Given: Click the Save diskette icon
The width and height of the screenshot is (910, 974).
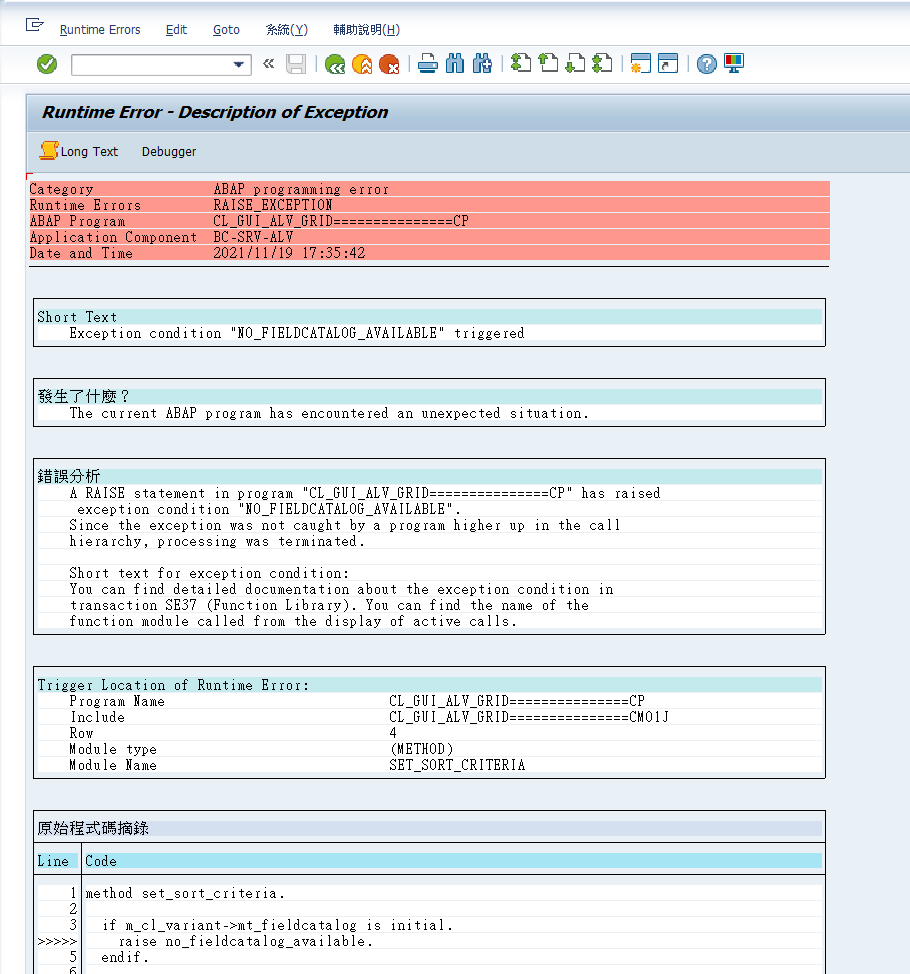Looking at the screenshot, I should pyautogui.click(x=296, y=64).
